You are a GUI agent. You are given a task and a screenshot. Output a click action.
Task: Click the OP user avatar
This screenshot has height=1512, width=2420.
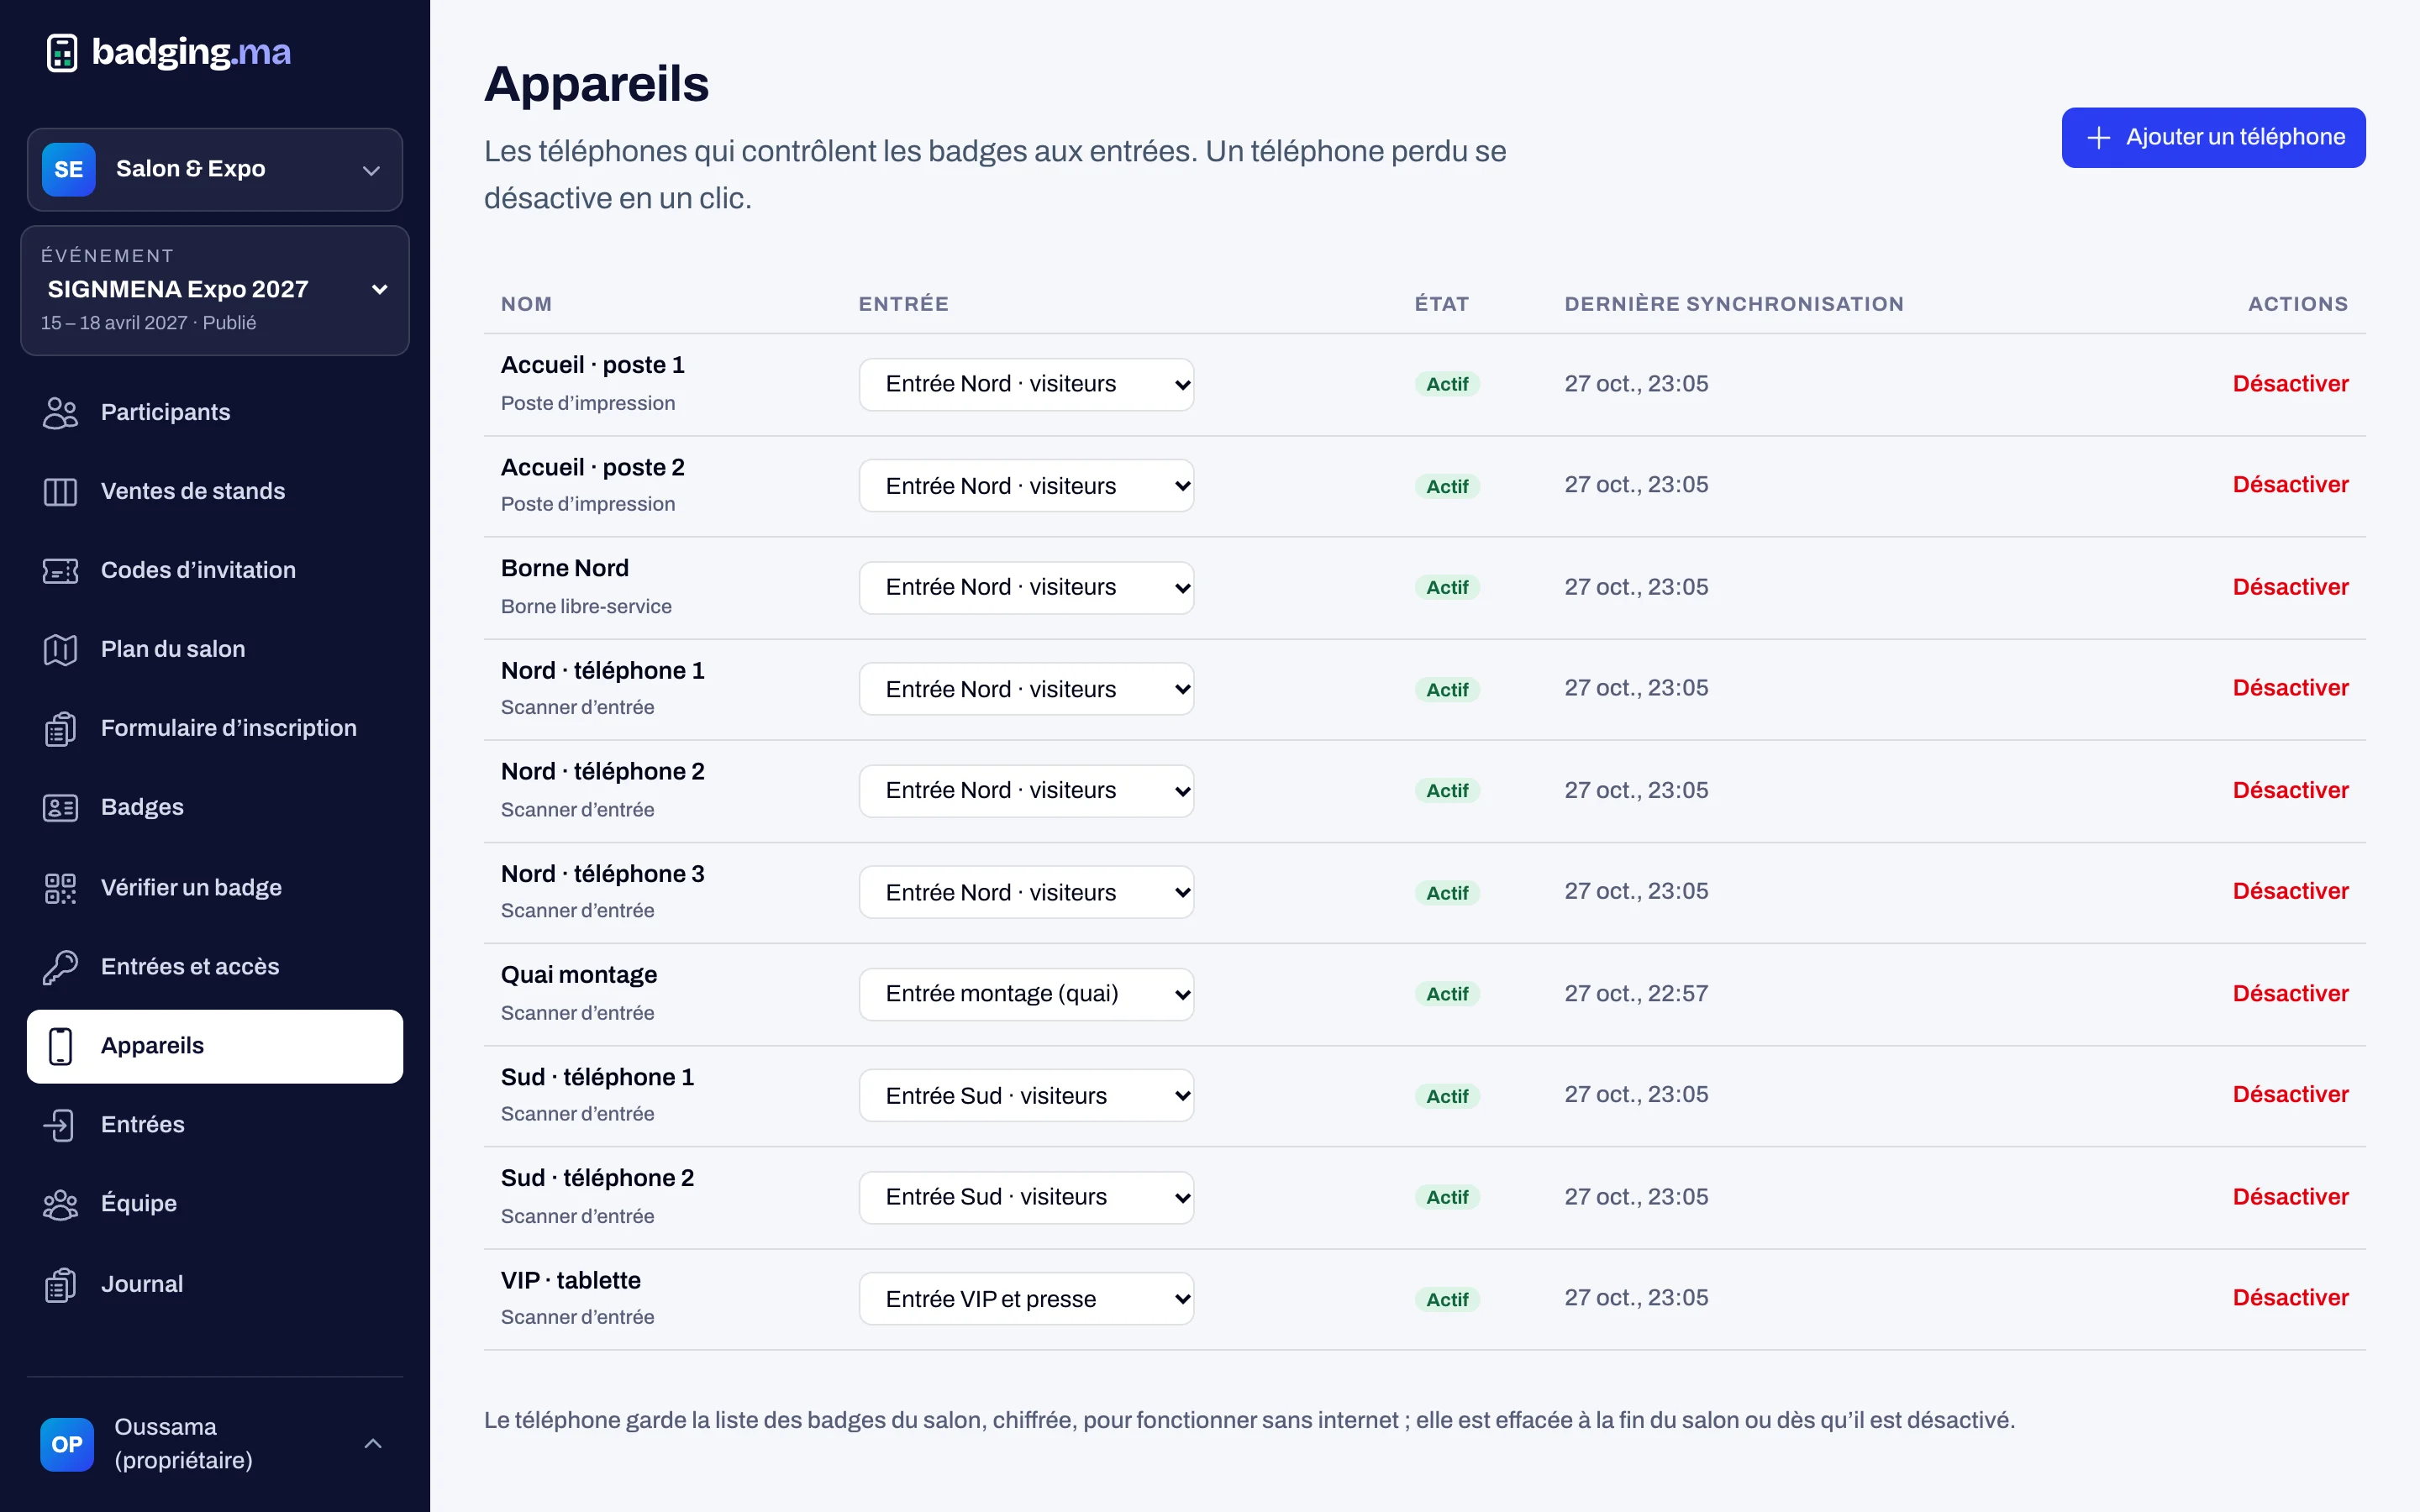pos(67,1444)
